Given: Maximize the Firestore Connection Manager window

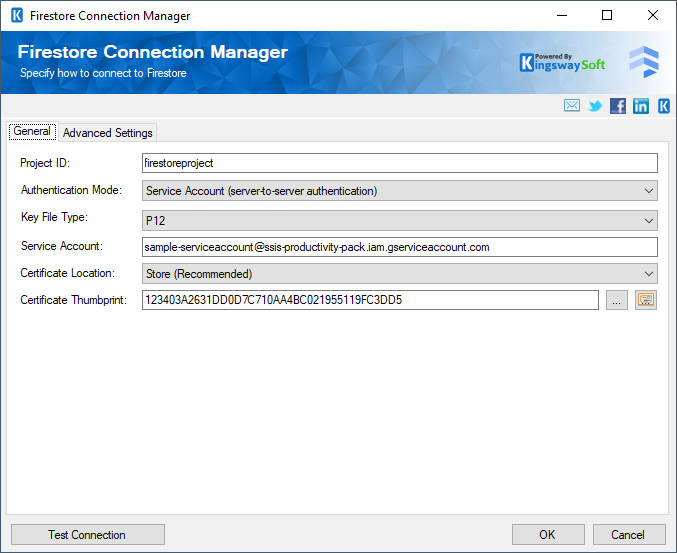Looking at the screenshot, I should pos(607,16).
